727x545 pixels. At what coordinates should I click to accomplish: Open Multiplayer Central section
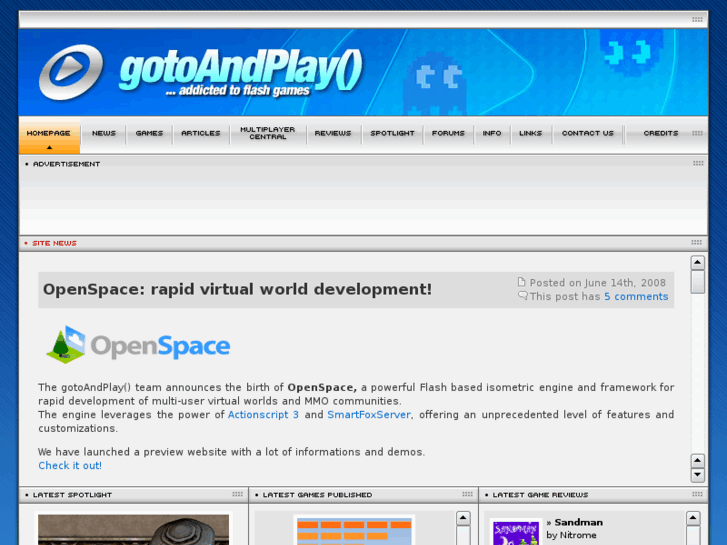pyautogui.click(x=268, y=133)
